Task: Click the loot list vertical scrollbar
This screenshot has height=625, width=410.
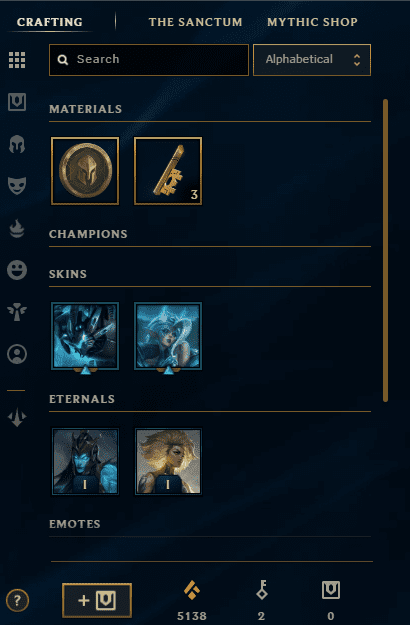Action: tap(385, 250)
